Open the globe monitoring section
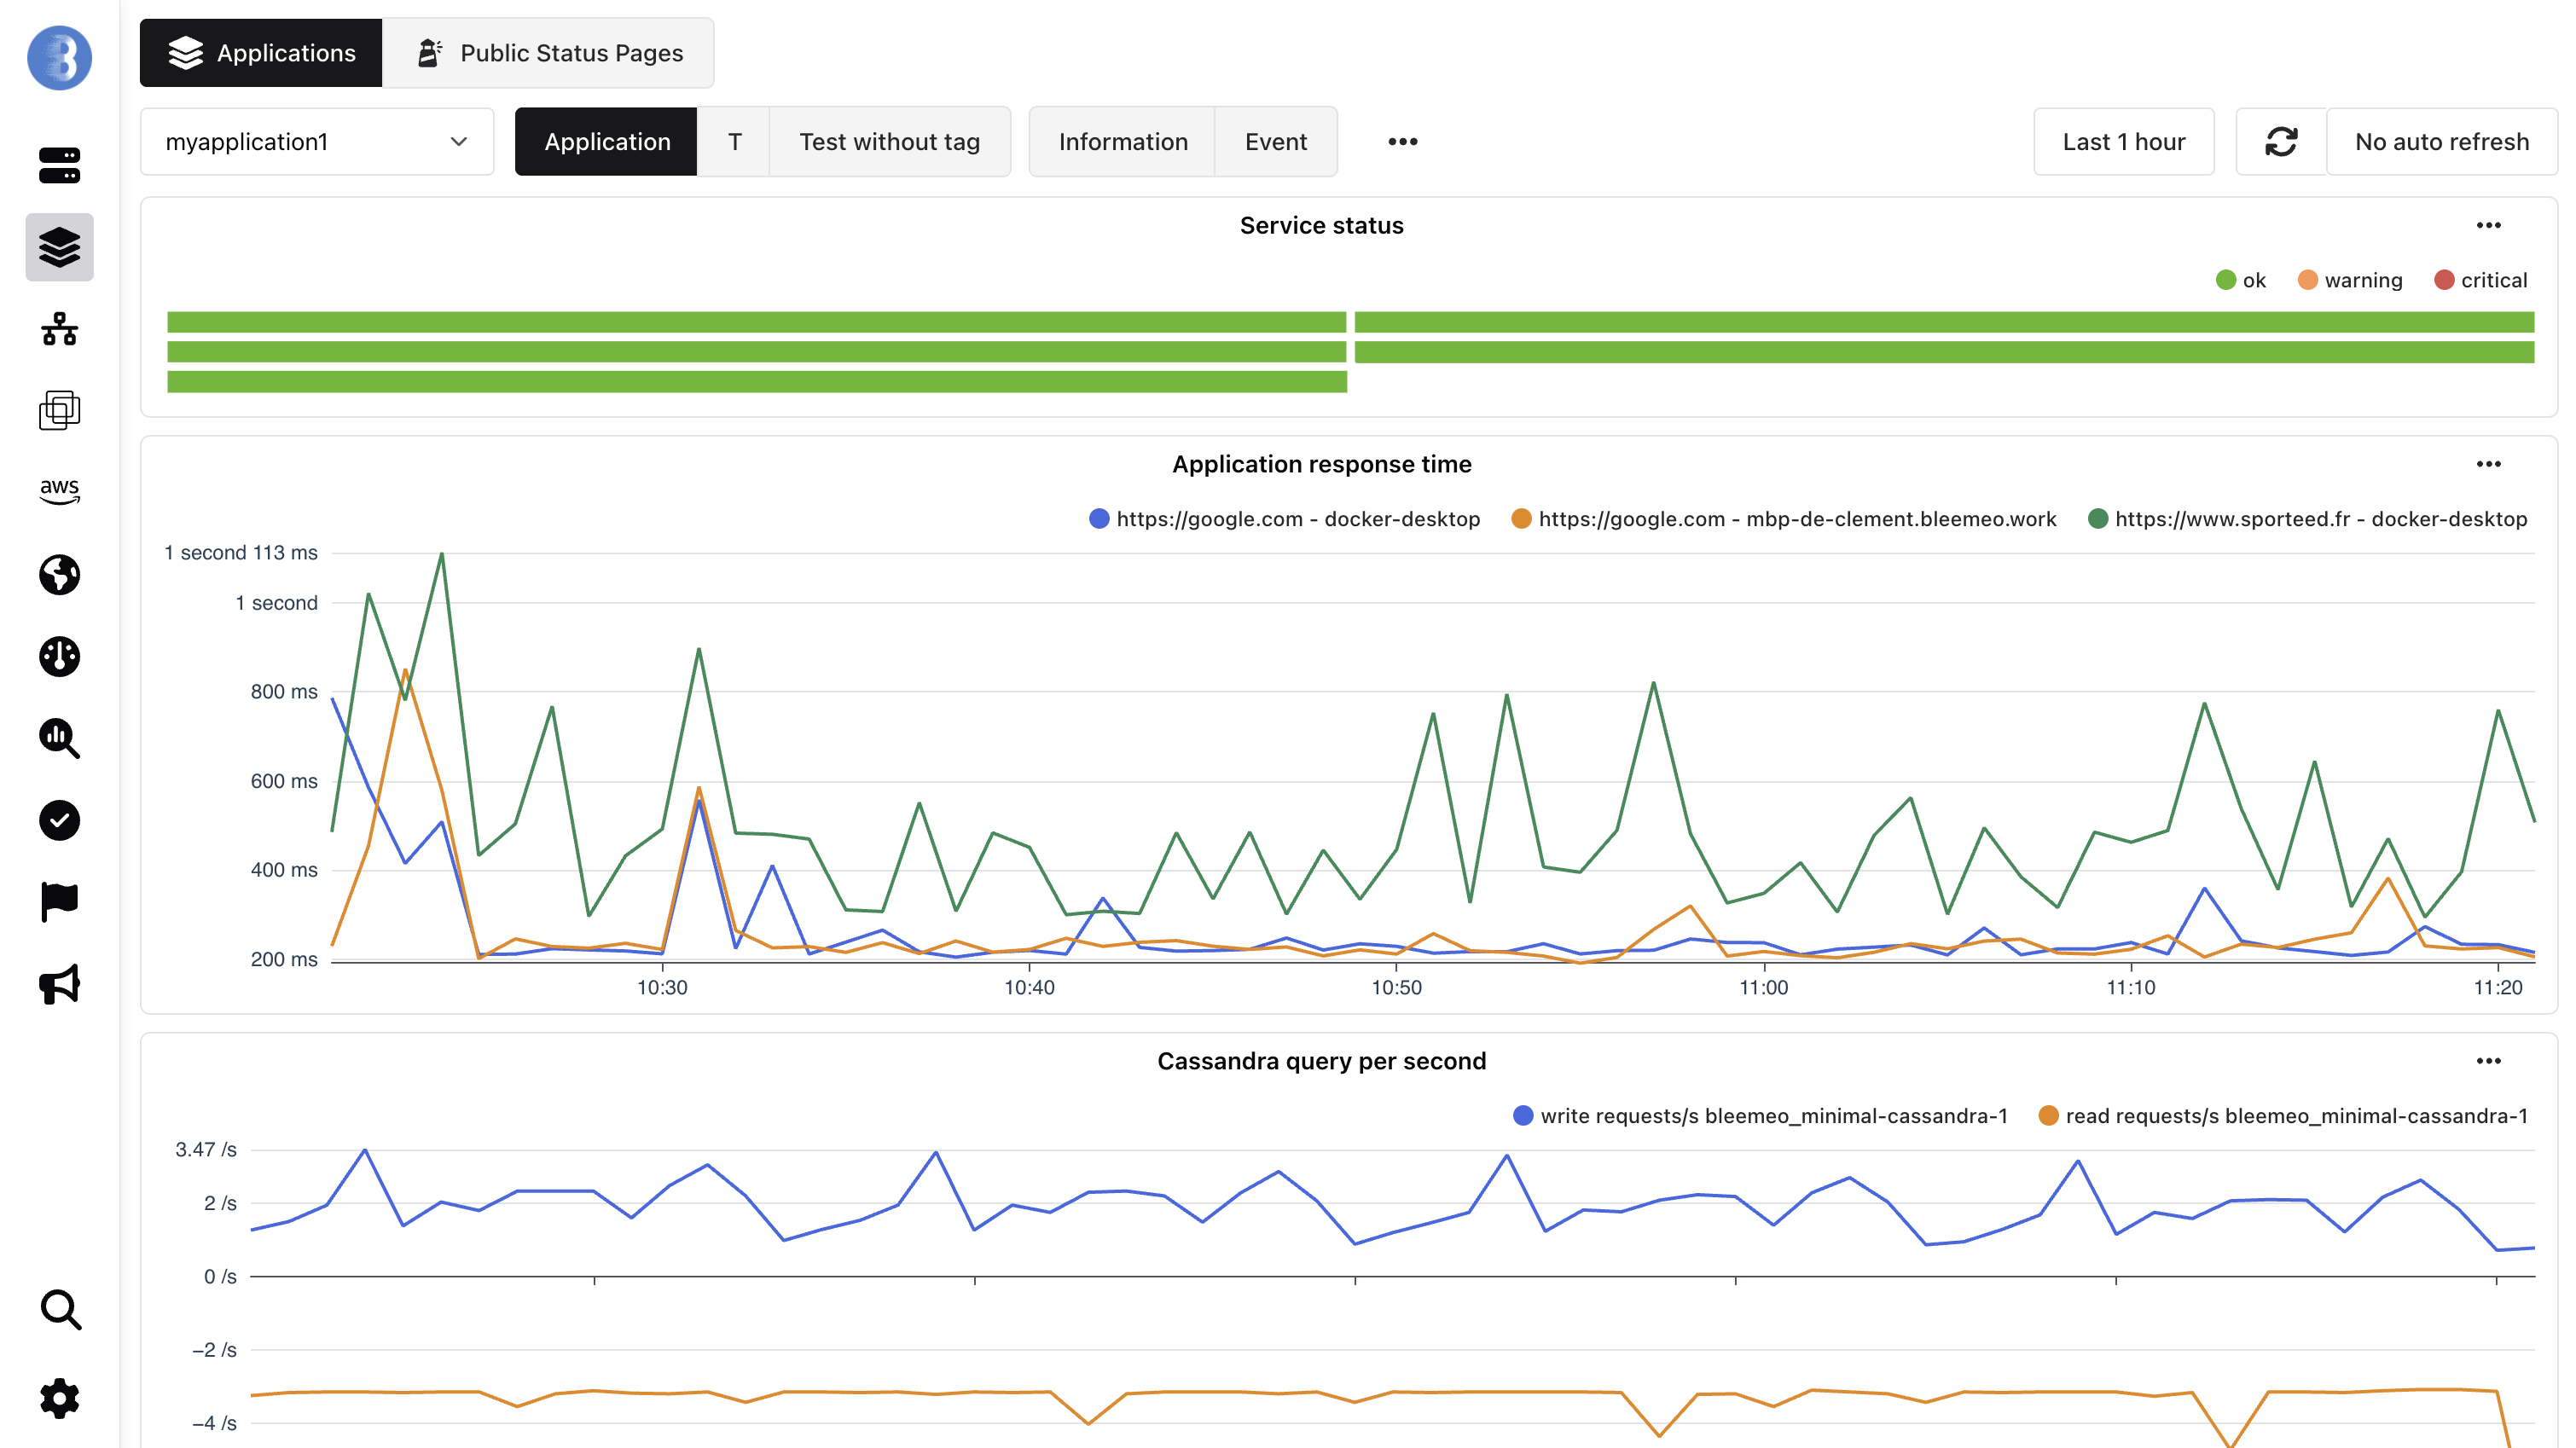This screenshot has height=1448, width=2576. [x=59, y=575]
